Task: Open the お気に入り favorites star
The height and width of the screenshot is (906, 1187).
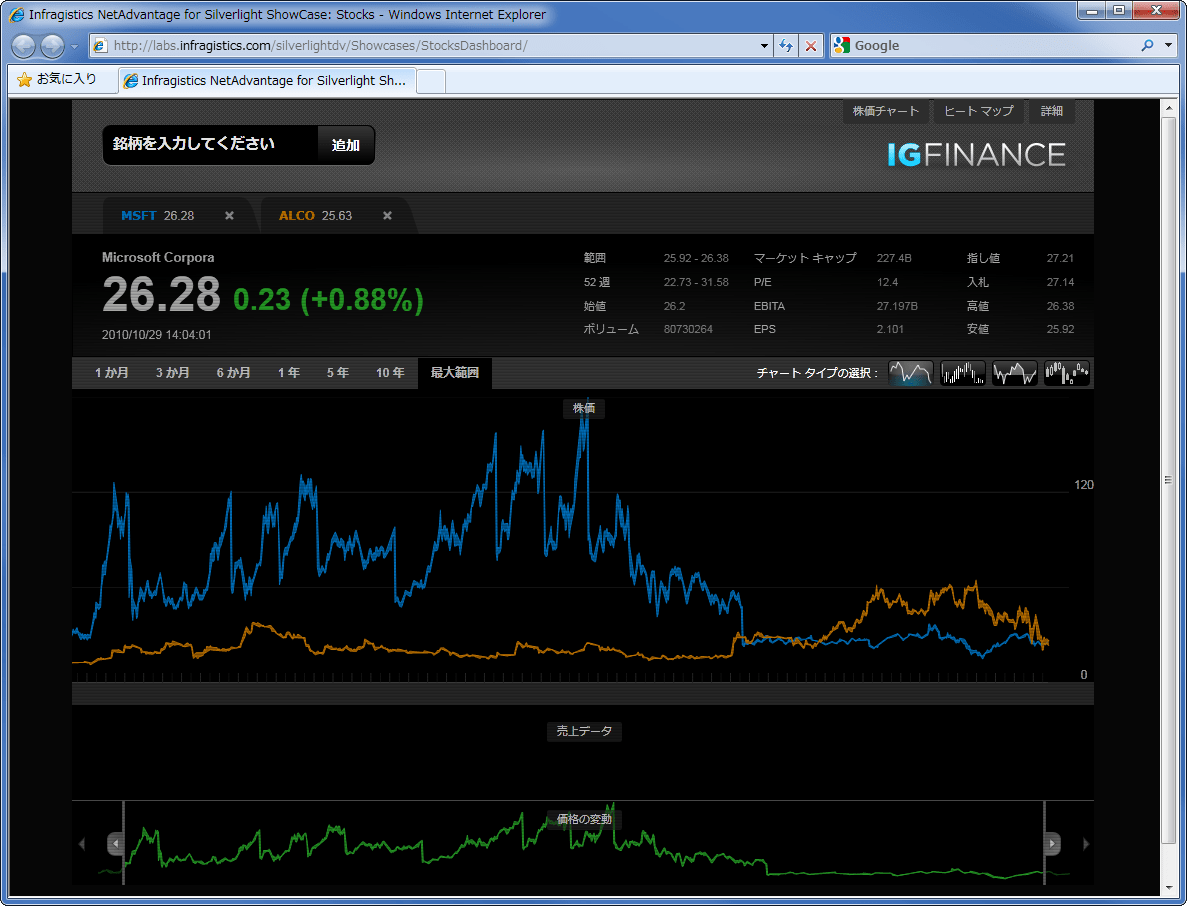Action: [x=25, y=79]
